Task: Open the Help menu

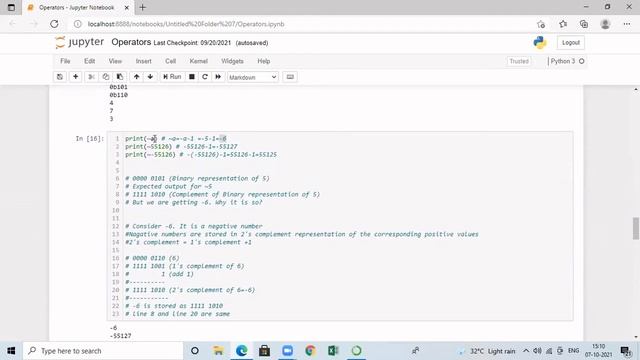Action: (264, 61)
